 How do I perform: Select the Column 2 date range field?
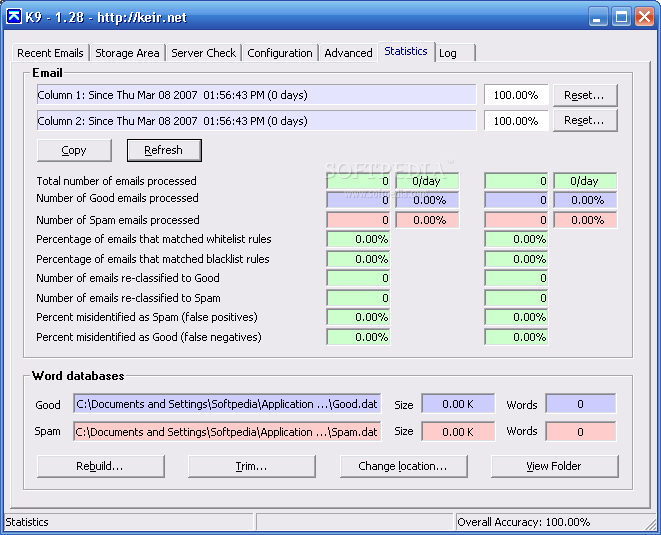click(x=256, y=121)
